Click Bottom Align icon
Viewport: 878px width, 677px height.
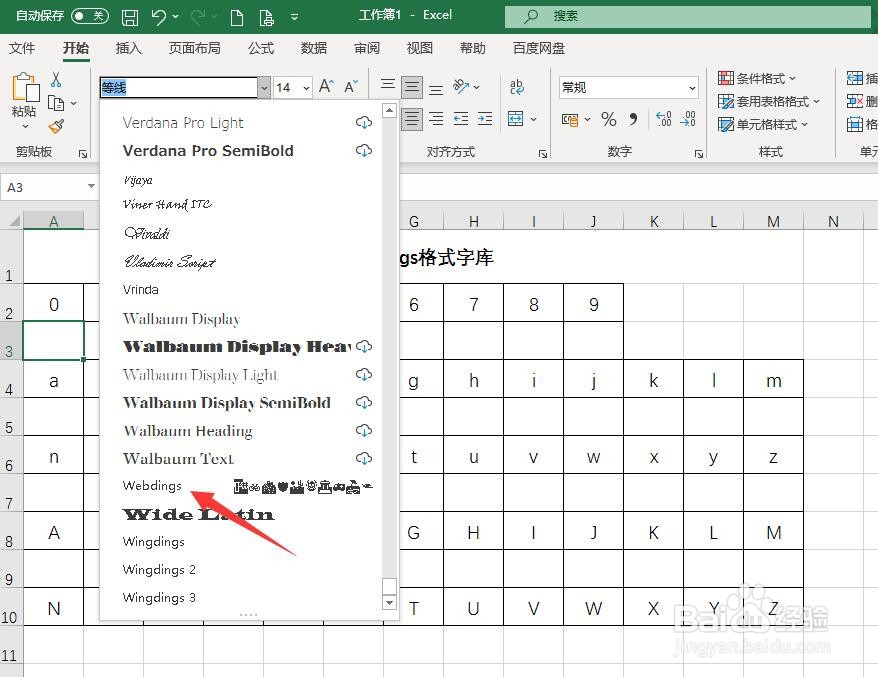tap(436, 88)
